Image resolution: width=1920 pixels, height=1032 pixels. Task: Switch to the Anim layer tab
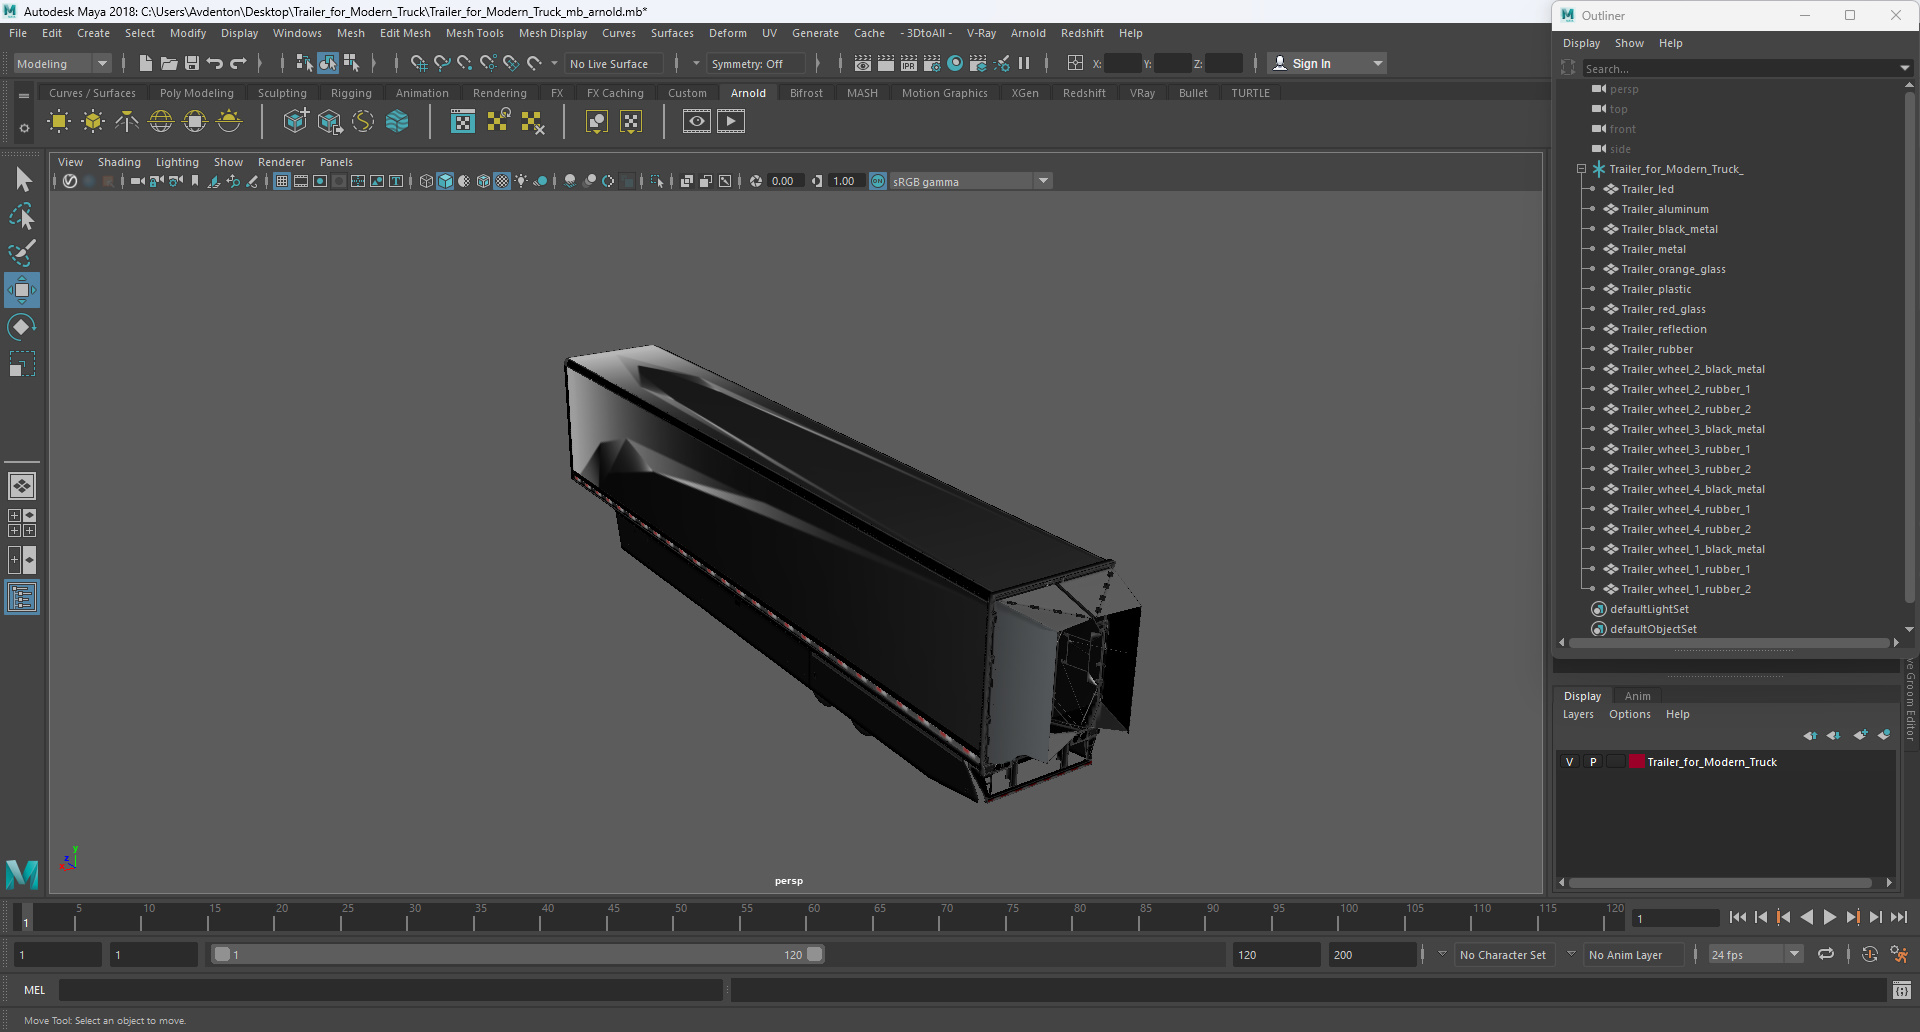point(1637,696)
